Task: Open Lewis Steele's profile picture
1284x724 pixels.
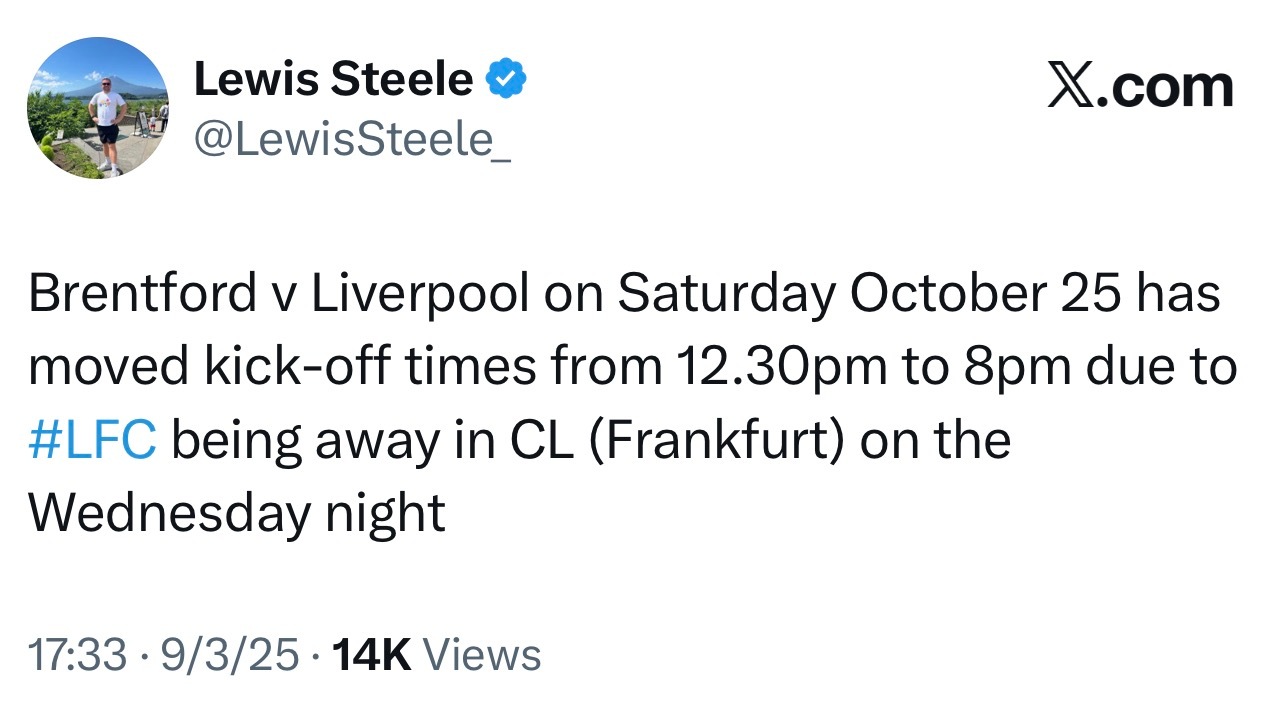Action: click(x=98, y=110)
